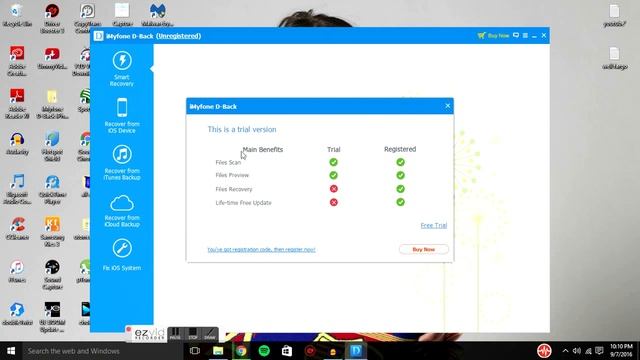Open the register with registration code link
Viewport: 640px width, 360px height.
[x=261, y=249]
